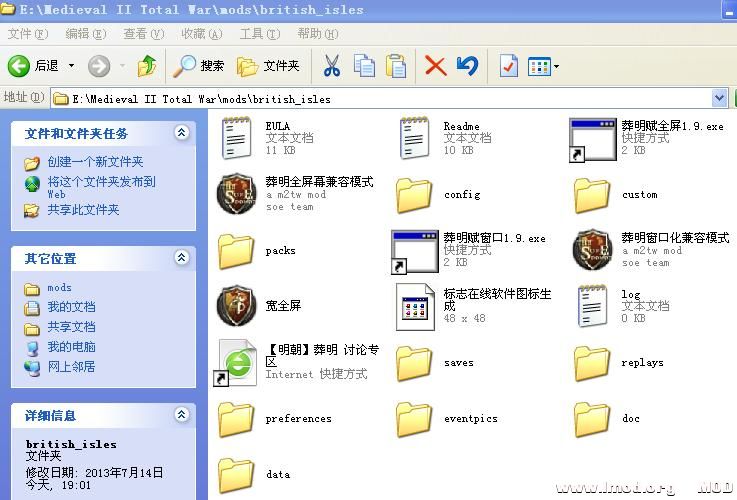The width and height of the screenshot is (737, 500).
Task: Select 葬明全屏幕兼容模式 shield icon
Action: (236, 194)
